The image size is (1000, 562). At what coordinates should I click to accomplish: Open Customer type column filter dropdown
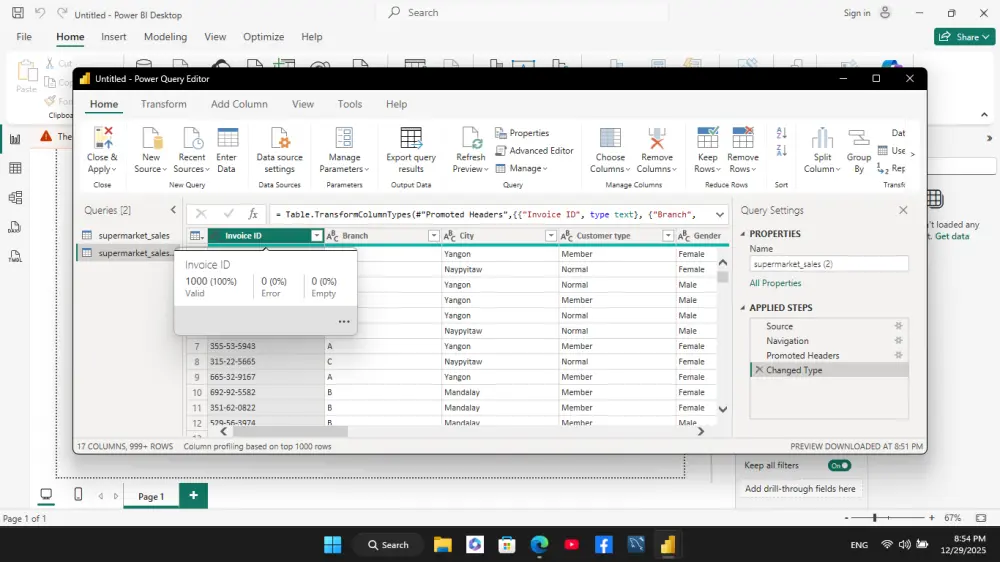(668, 236)
